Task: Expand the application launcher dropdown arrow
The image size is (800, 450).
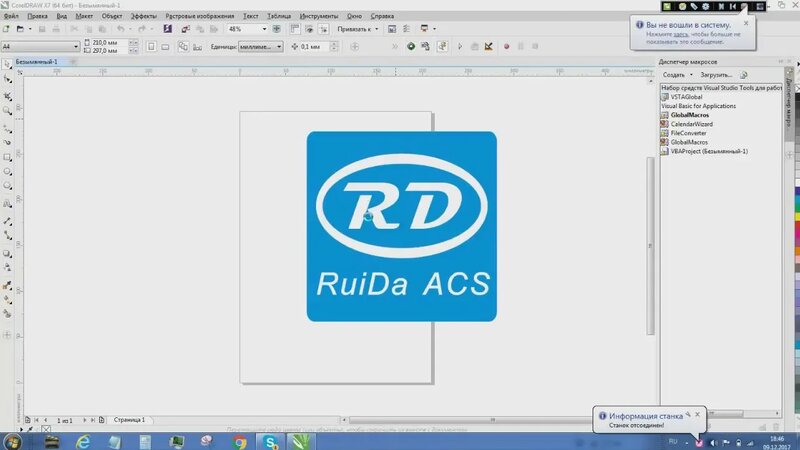Action: (x=434, y=29)
